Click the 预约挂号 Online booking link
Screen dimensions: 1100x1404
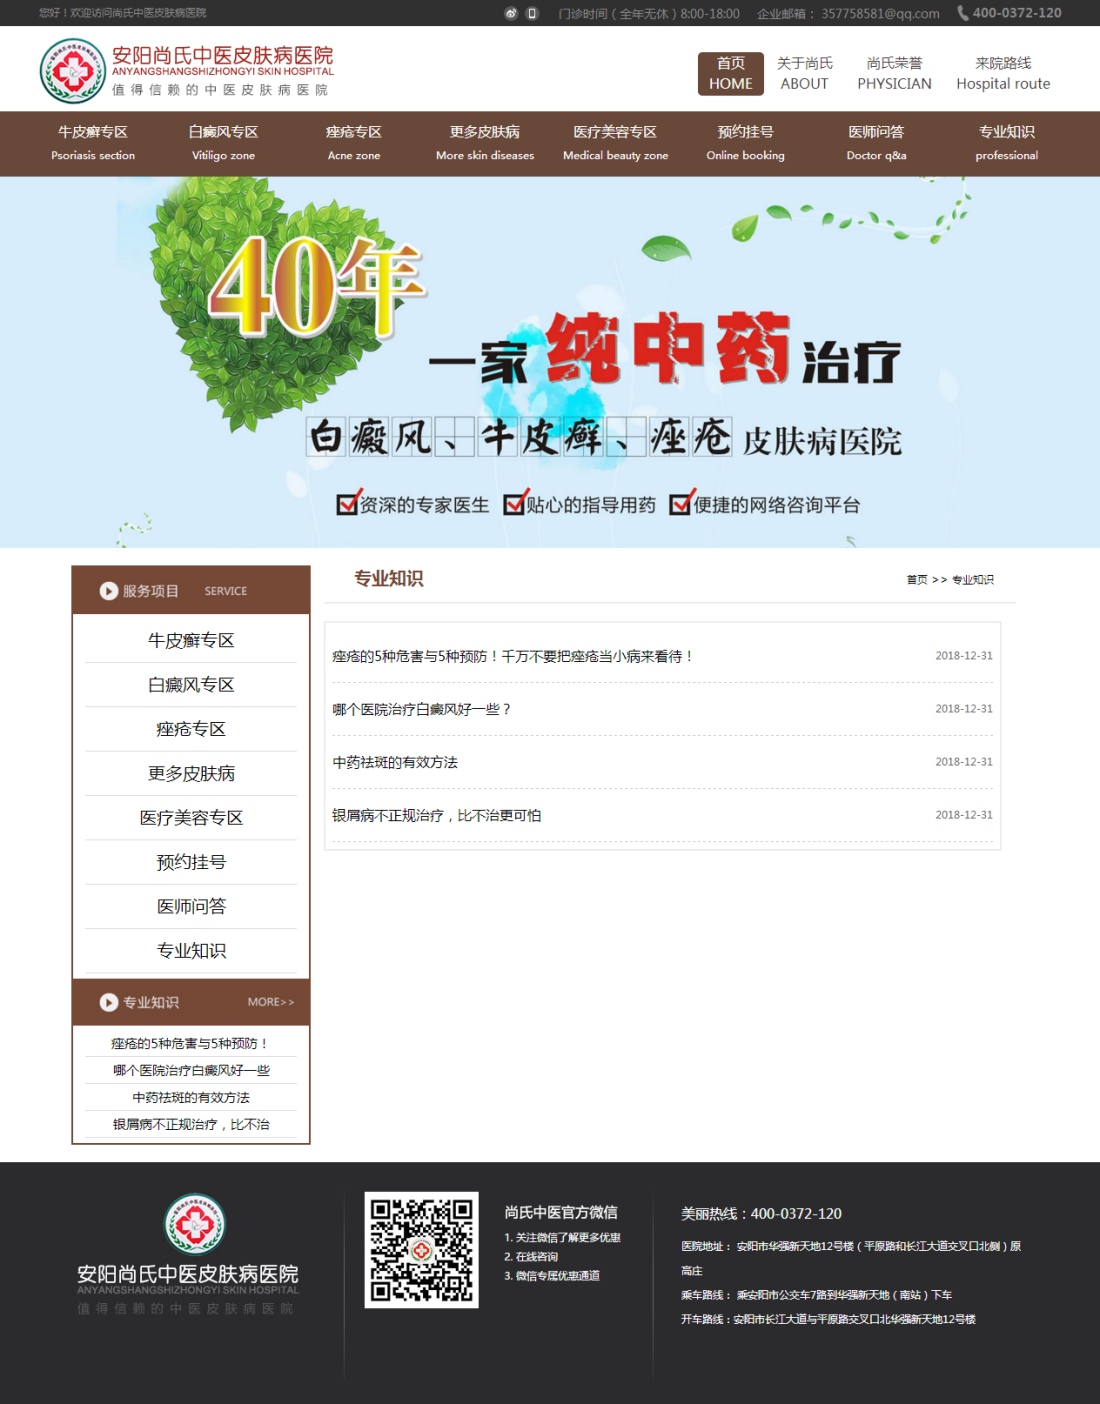pyautogui.click(x=745, y=143)
